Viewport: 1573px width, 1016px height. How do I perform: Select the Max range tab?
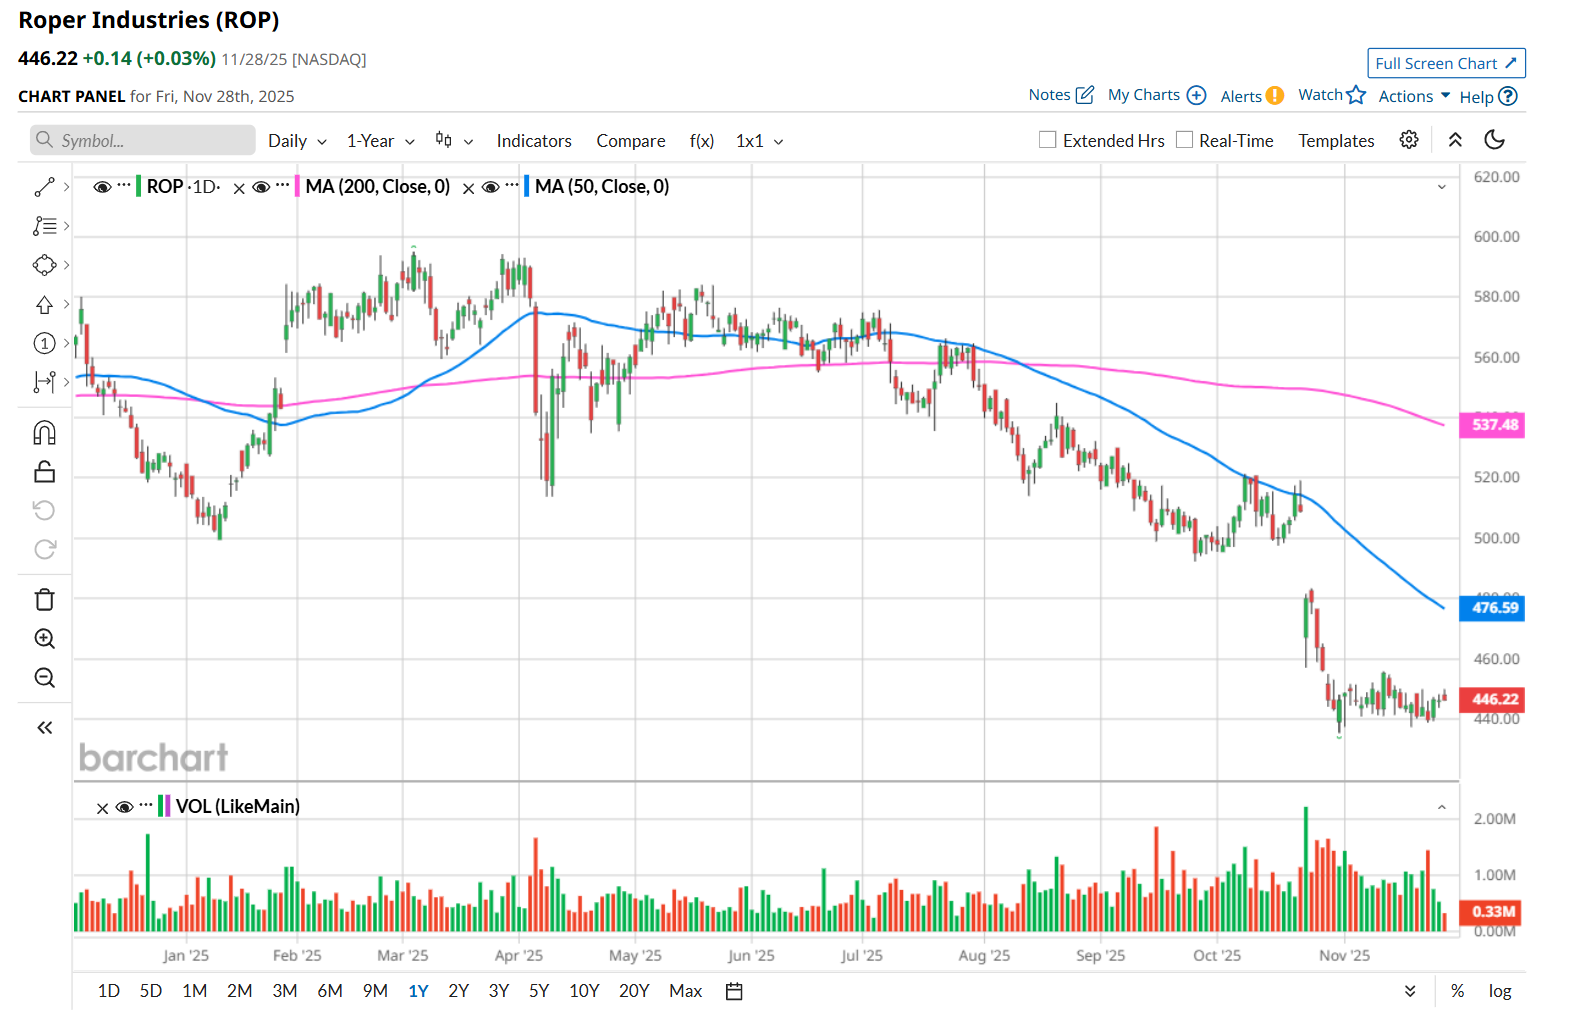click(685, 991)
